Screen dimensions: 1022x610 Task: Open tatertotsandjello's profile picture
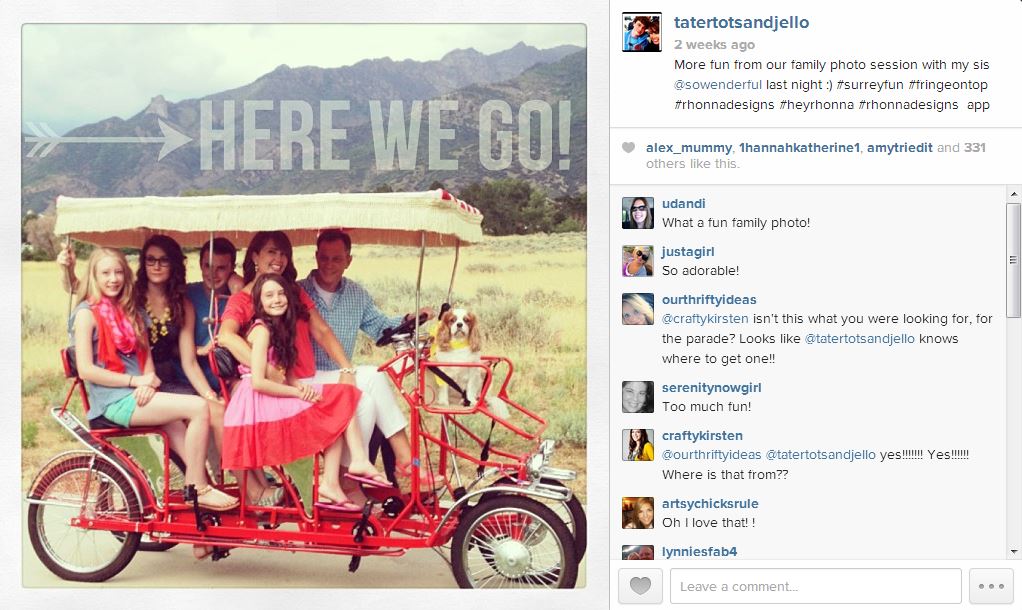(641, 32)
